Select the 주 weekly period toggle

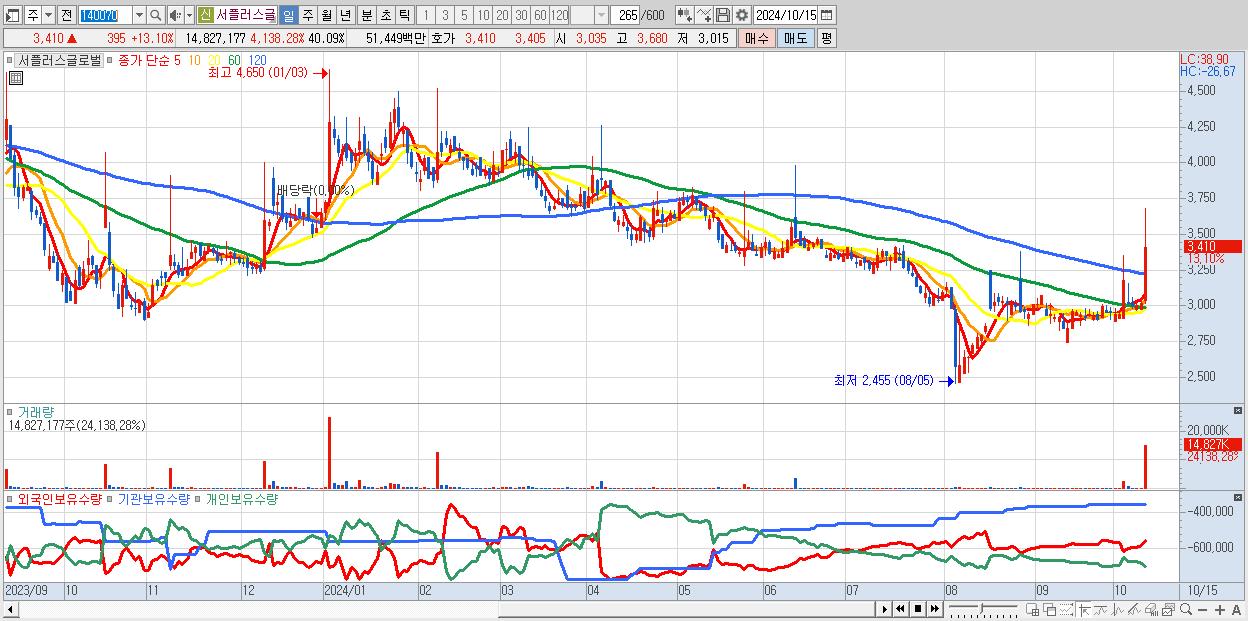(307, 15)
